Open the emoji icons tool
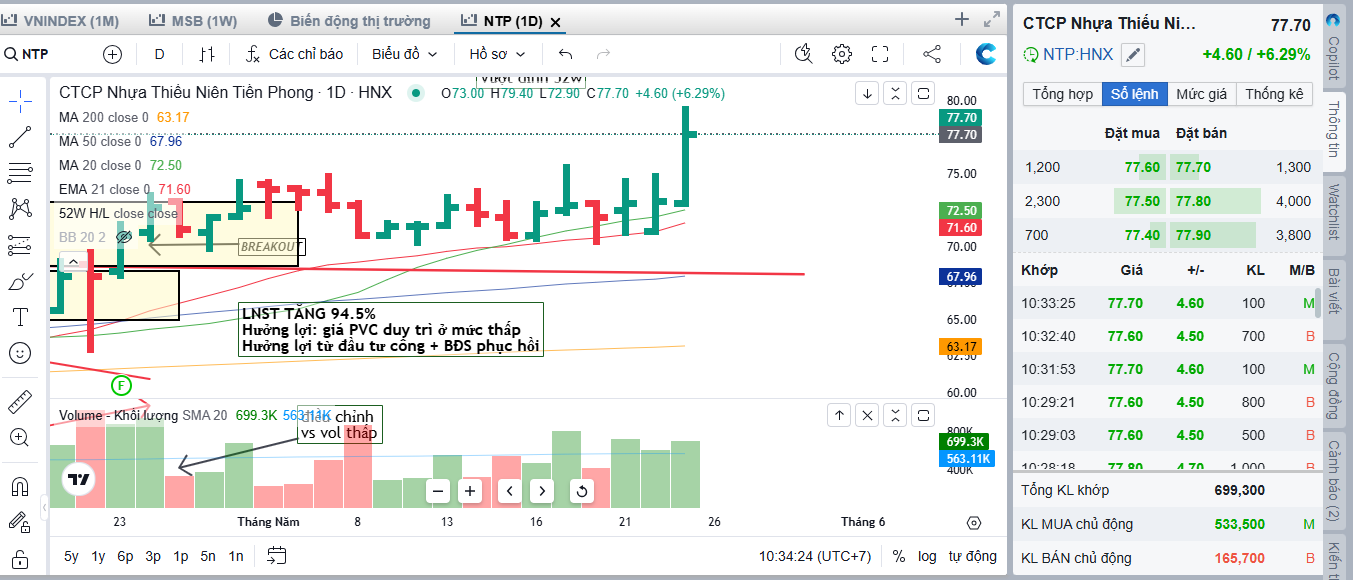Image resolution: width=1353 pixels, height=580 pixels. pos(20,352)
